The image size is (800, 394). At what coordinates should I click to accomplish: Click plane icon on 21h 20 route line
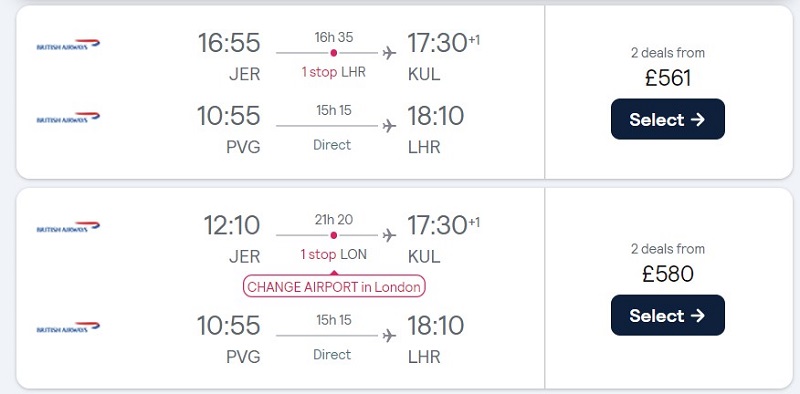389,235
